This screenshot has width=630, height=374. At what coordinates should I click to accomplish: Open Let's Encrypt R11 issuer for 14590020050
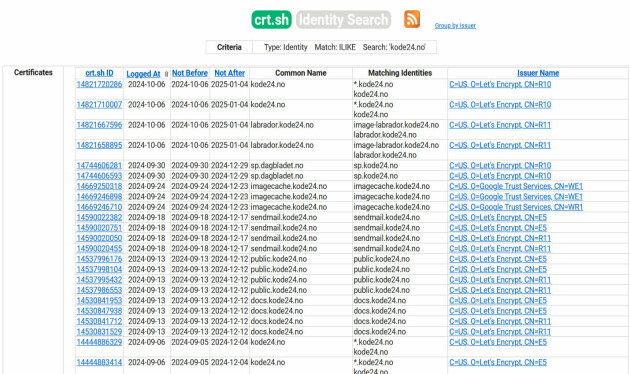500,238
